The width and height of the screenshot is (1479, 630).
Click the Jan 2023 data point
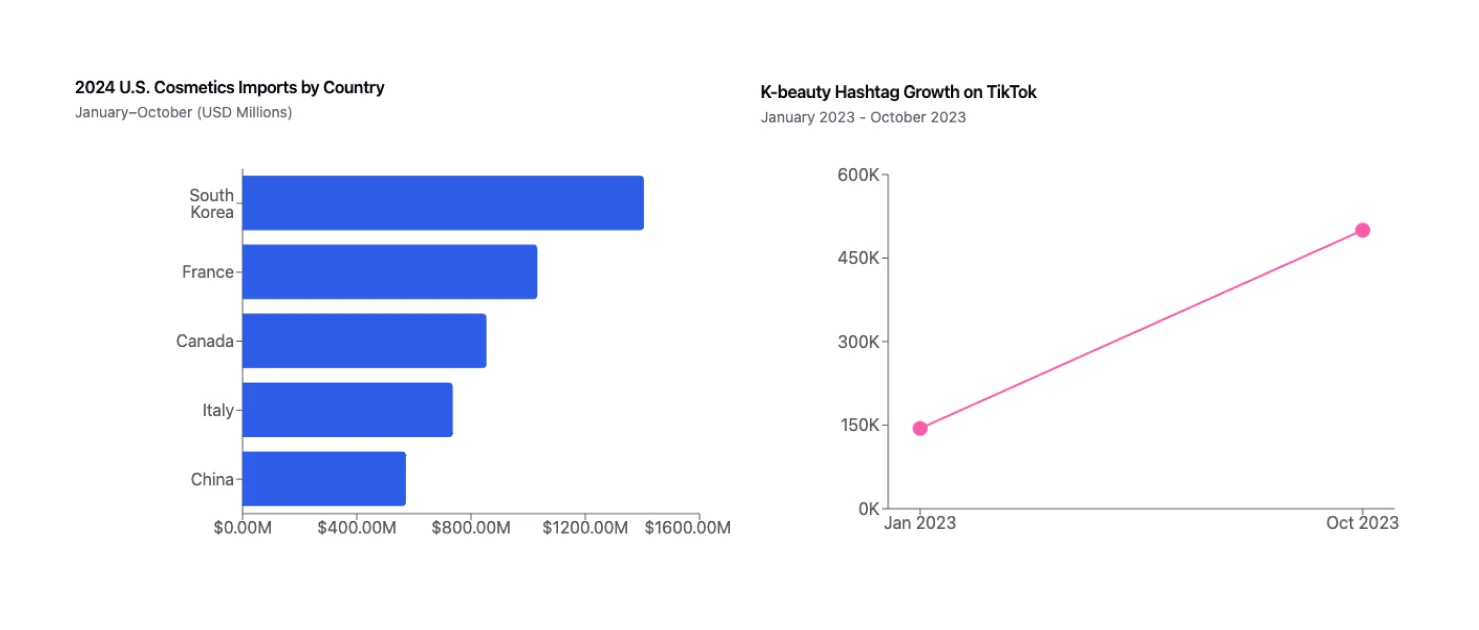[918, 428]
